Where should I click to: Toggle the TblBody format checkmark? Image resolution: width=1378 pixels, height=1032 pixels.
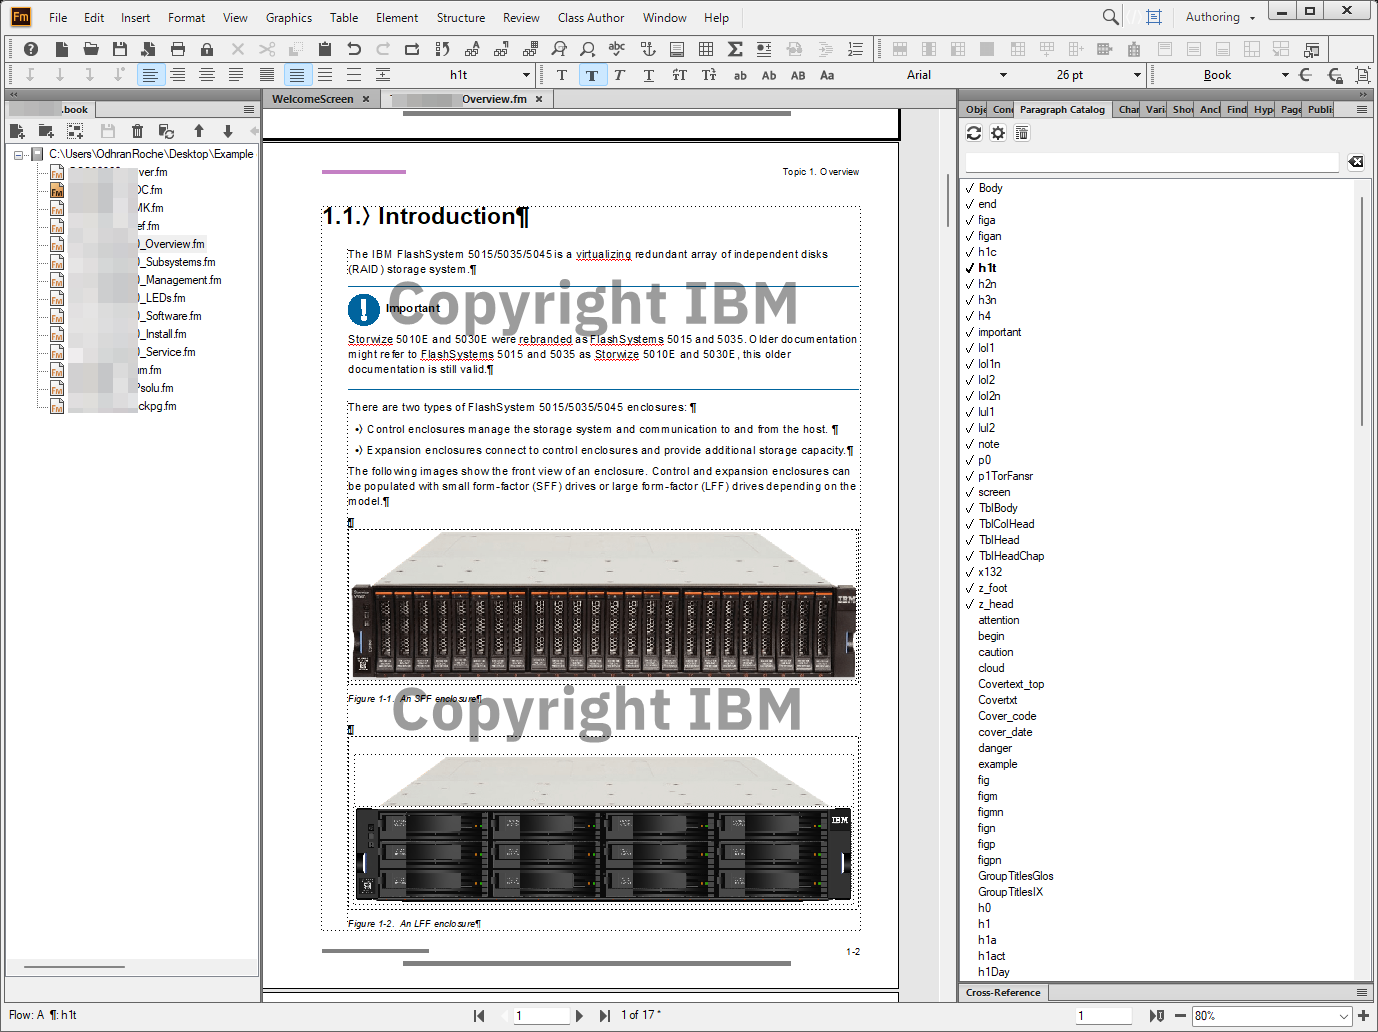pyautogui.click(x=970, y=508)
